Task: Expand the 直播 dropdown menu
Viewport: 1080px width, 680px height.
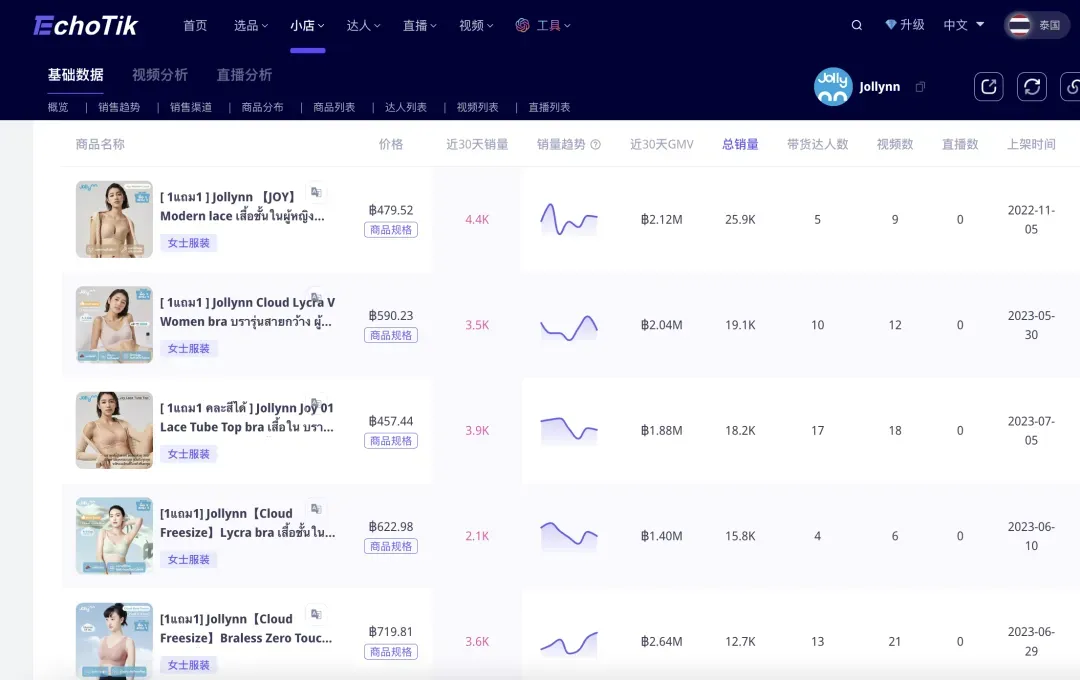Action: 419,25
